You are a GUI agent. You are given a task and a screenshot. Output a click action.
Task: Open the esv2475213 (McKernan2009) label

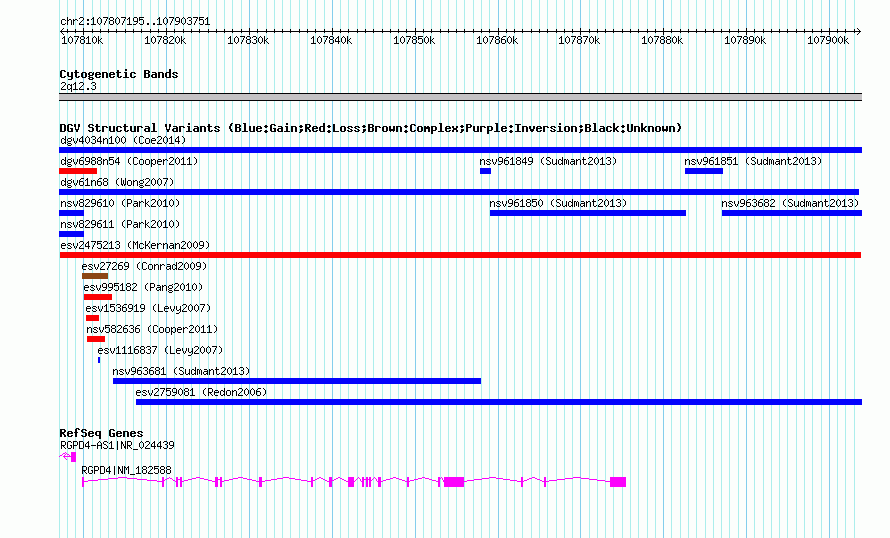(135, 245)
